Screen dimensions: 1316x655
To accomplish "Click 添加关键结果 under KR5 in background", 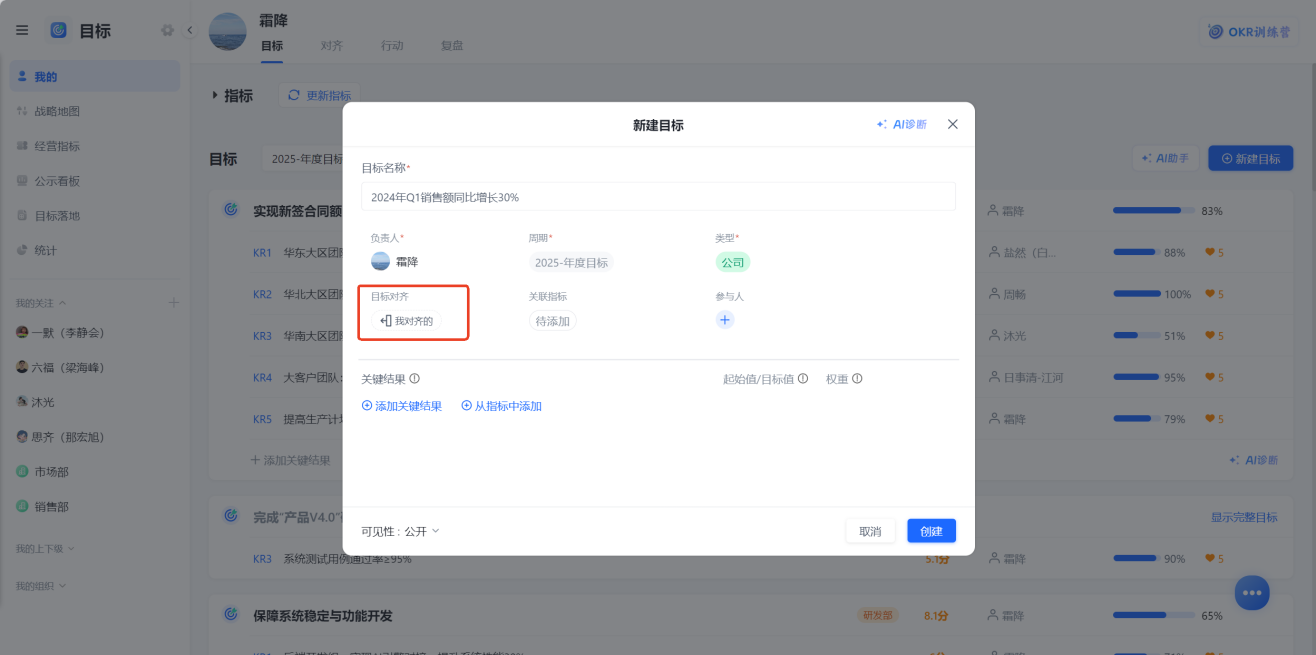I will 290,460.
